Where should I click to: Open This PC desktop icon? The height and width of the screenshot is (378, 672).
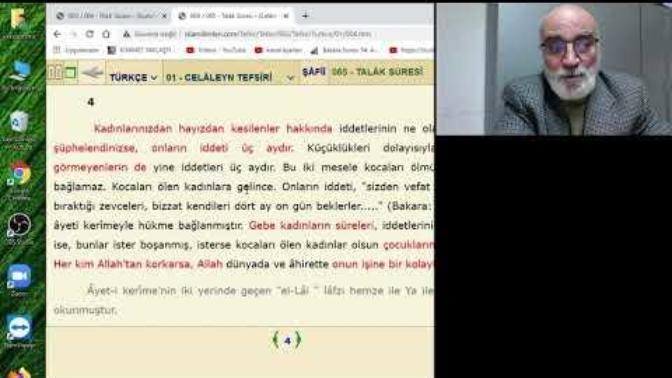[x=19, y=71]
